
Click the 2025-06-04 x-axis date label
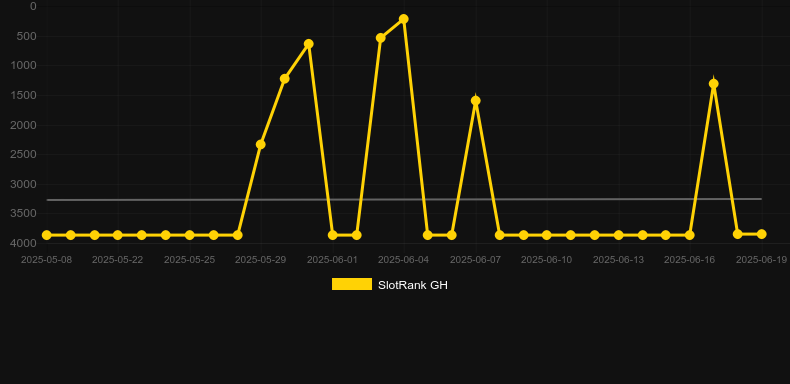[x=404, y=260]
